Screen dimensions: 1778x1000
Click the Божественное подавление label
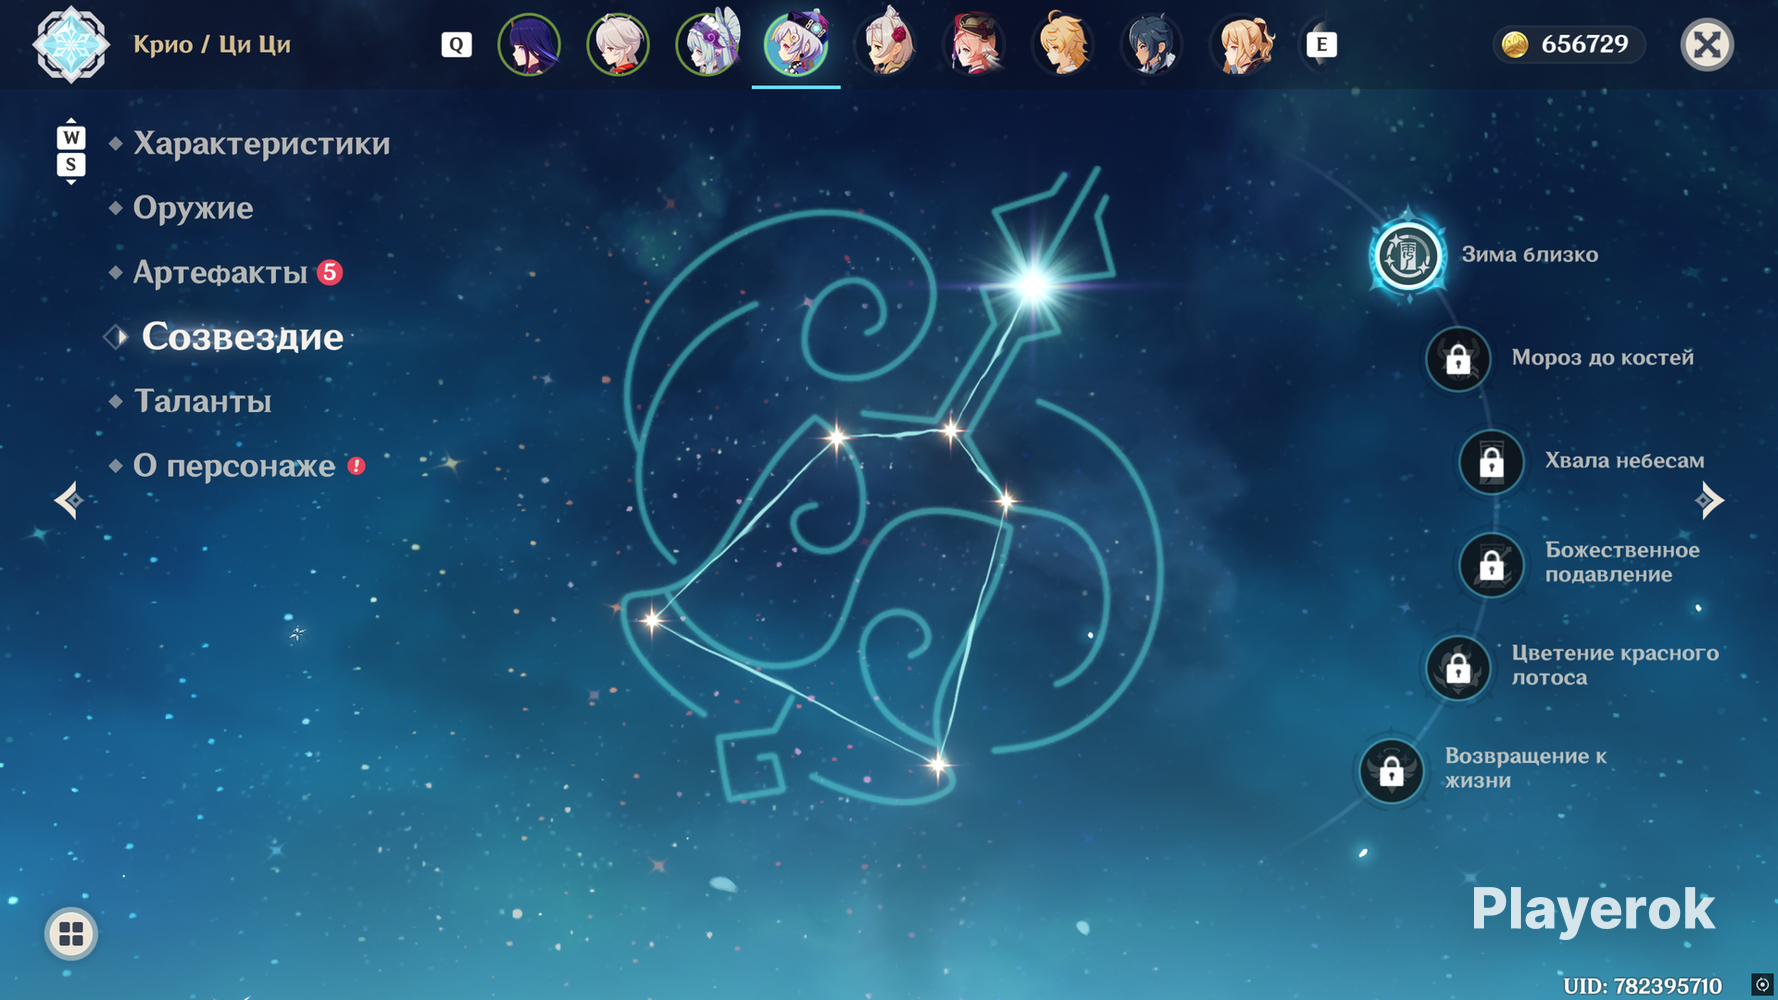click(1622, 562)
